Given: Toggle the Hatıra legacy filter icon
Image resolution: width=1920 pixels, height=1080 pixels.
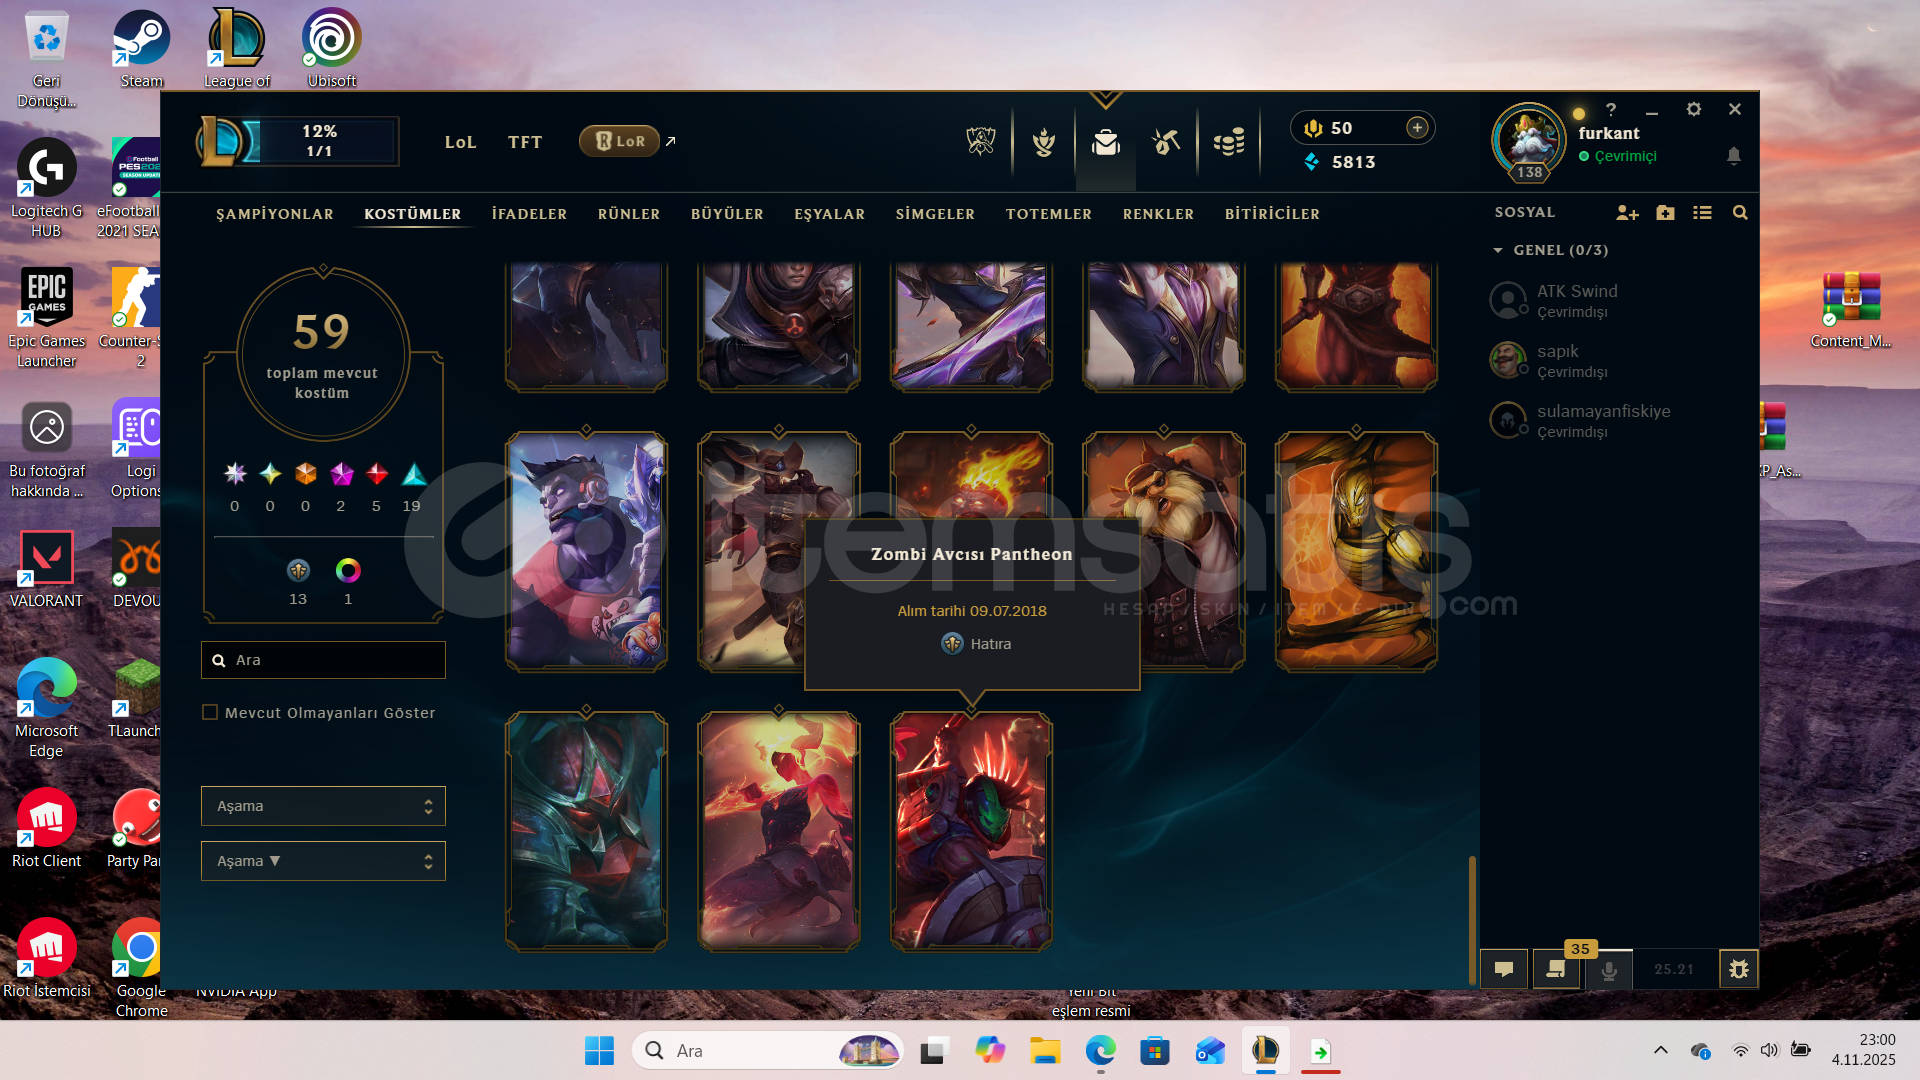Looking at the screenshot, I should pos(298,571).
